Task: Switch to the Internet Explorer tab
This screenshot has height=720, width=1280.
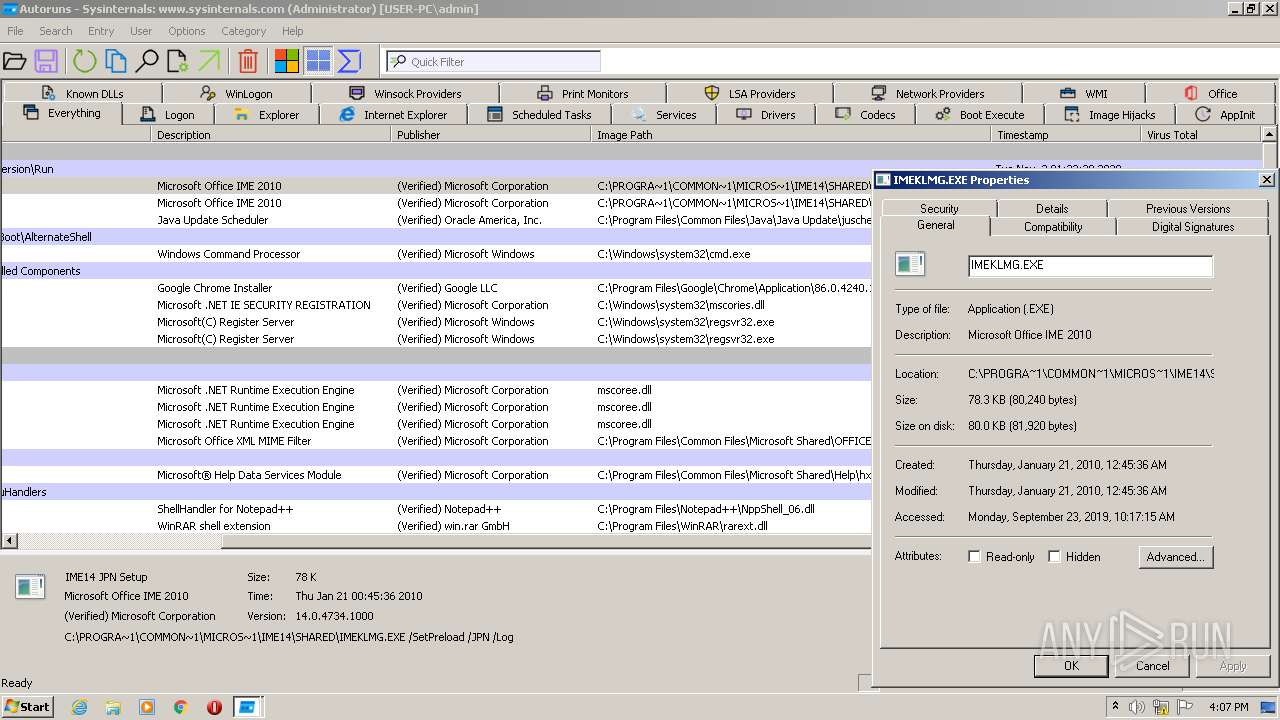Action: point(393,115)
